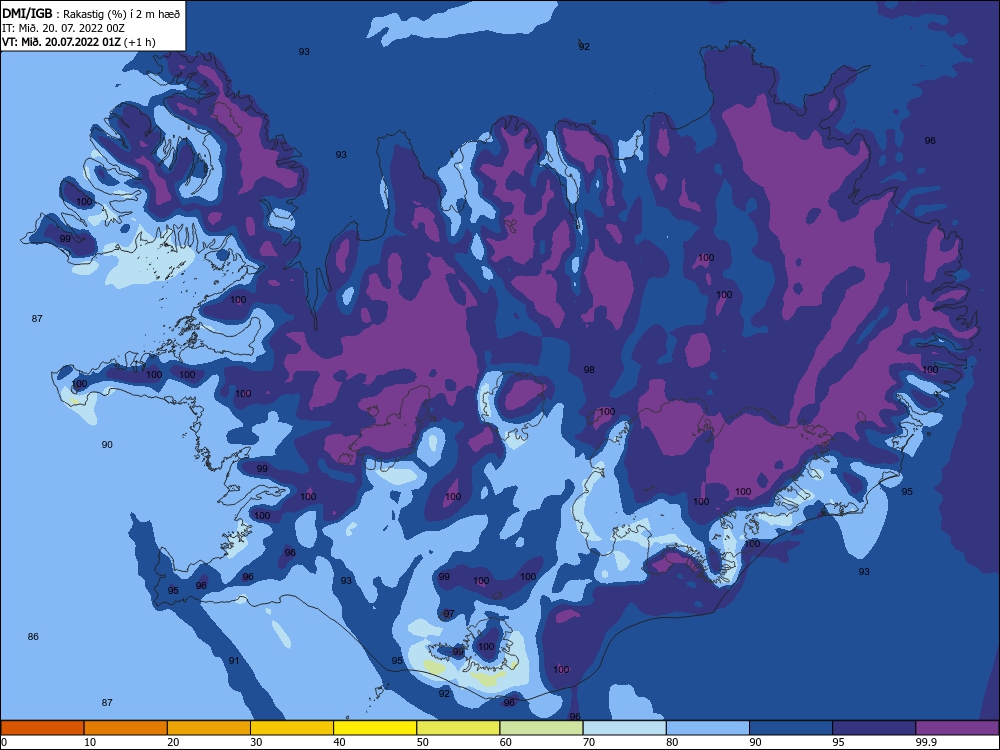
Task: Pick the purple above-99.9 legend swatch
Action: click(957, 728)
